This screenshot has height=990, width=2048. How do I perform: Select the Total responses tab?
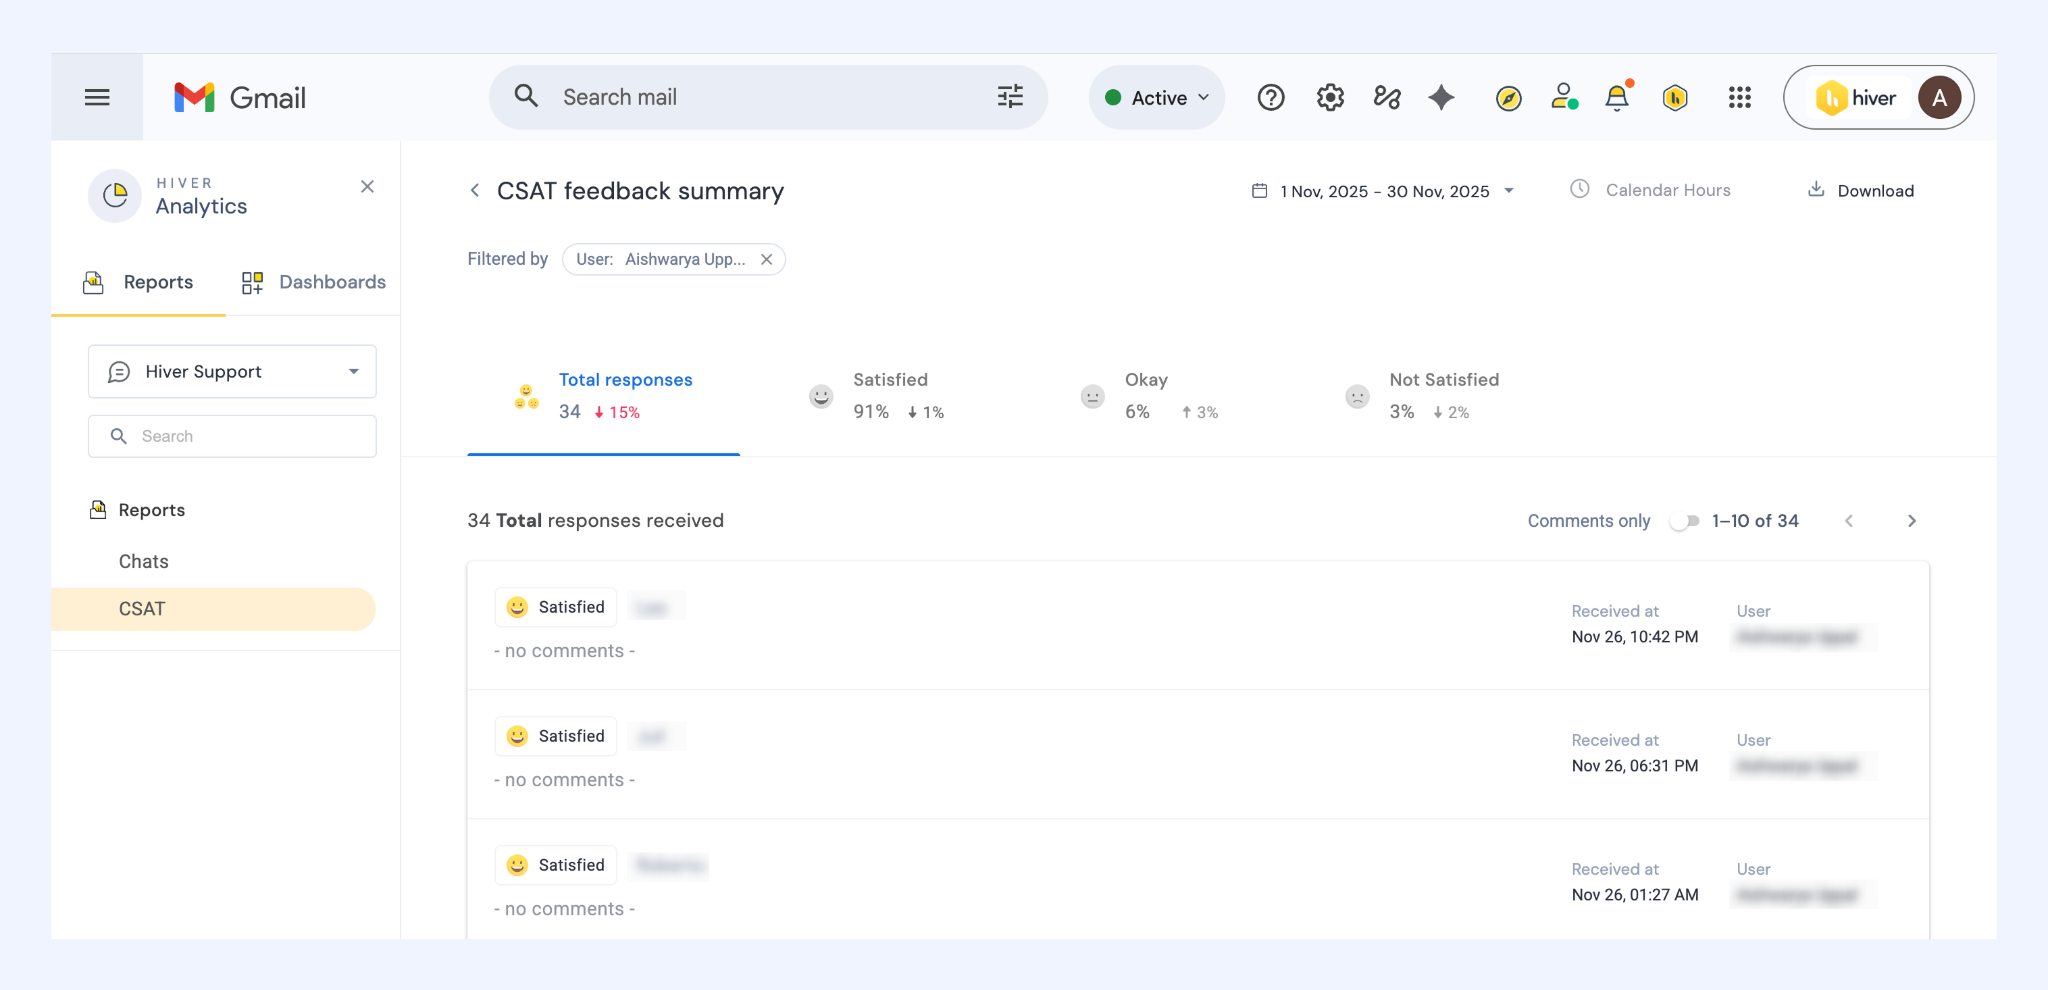point(603,396)
